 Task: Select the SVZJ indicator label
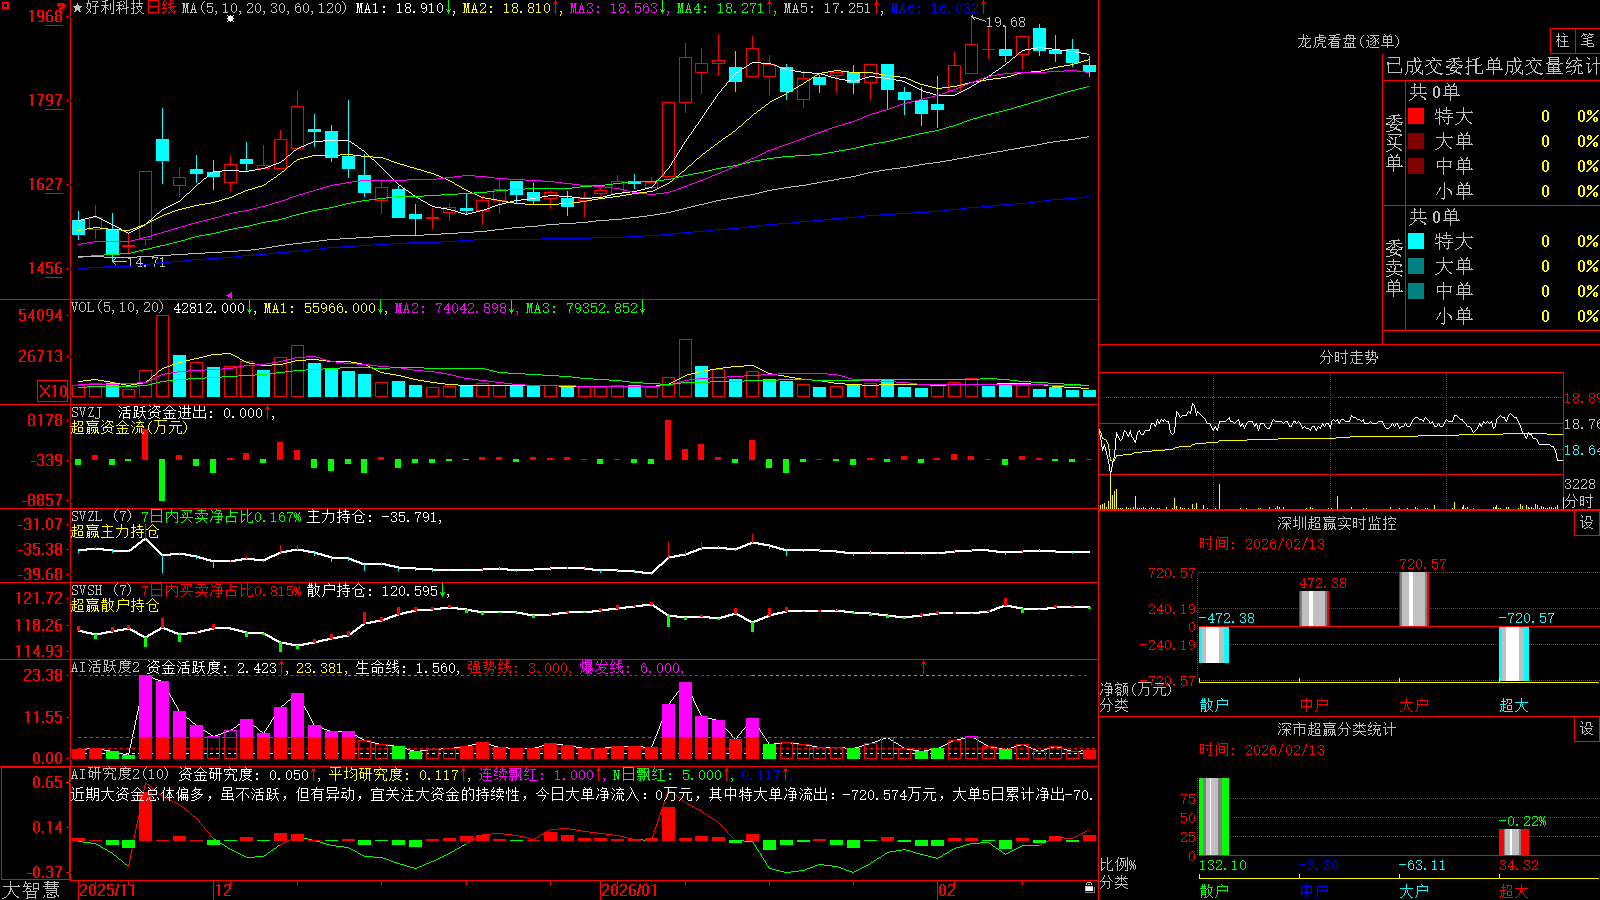point(87,412)
